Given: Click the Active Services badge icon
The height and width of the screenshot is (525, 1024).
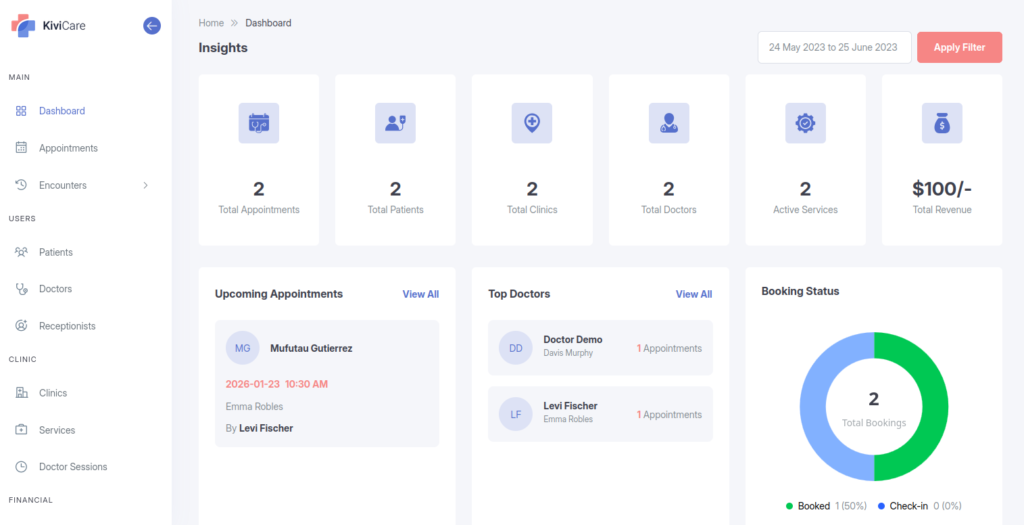Looking at the screenshot, I should tap(805, 123).
